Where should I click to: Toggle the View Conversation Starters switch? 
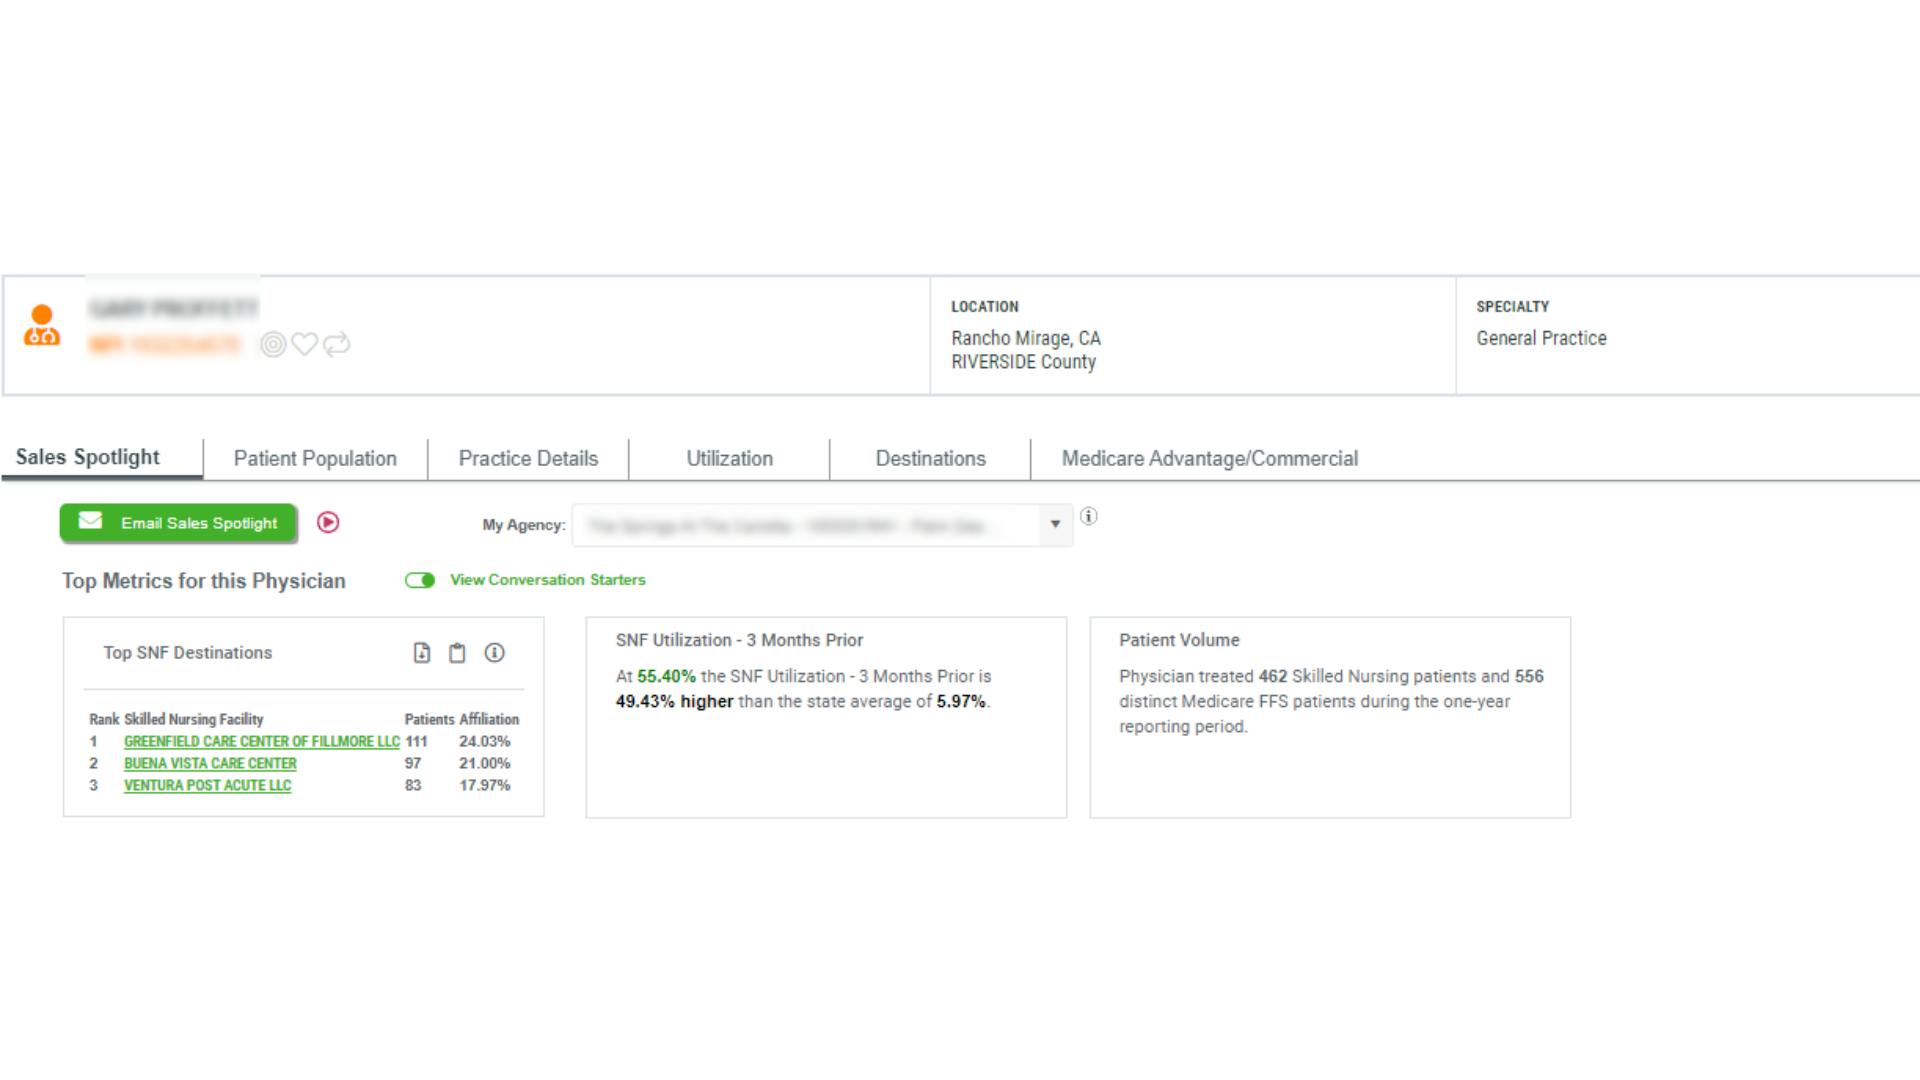[420, 581]
